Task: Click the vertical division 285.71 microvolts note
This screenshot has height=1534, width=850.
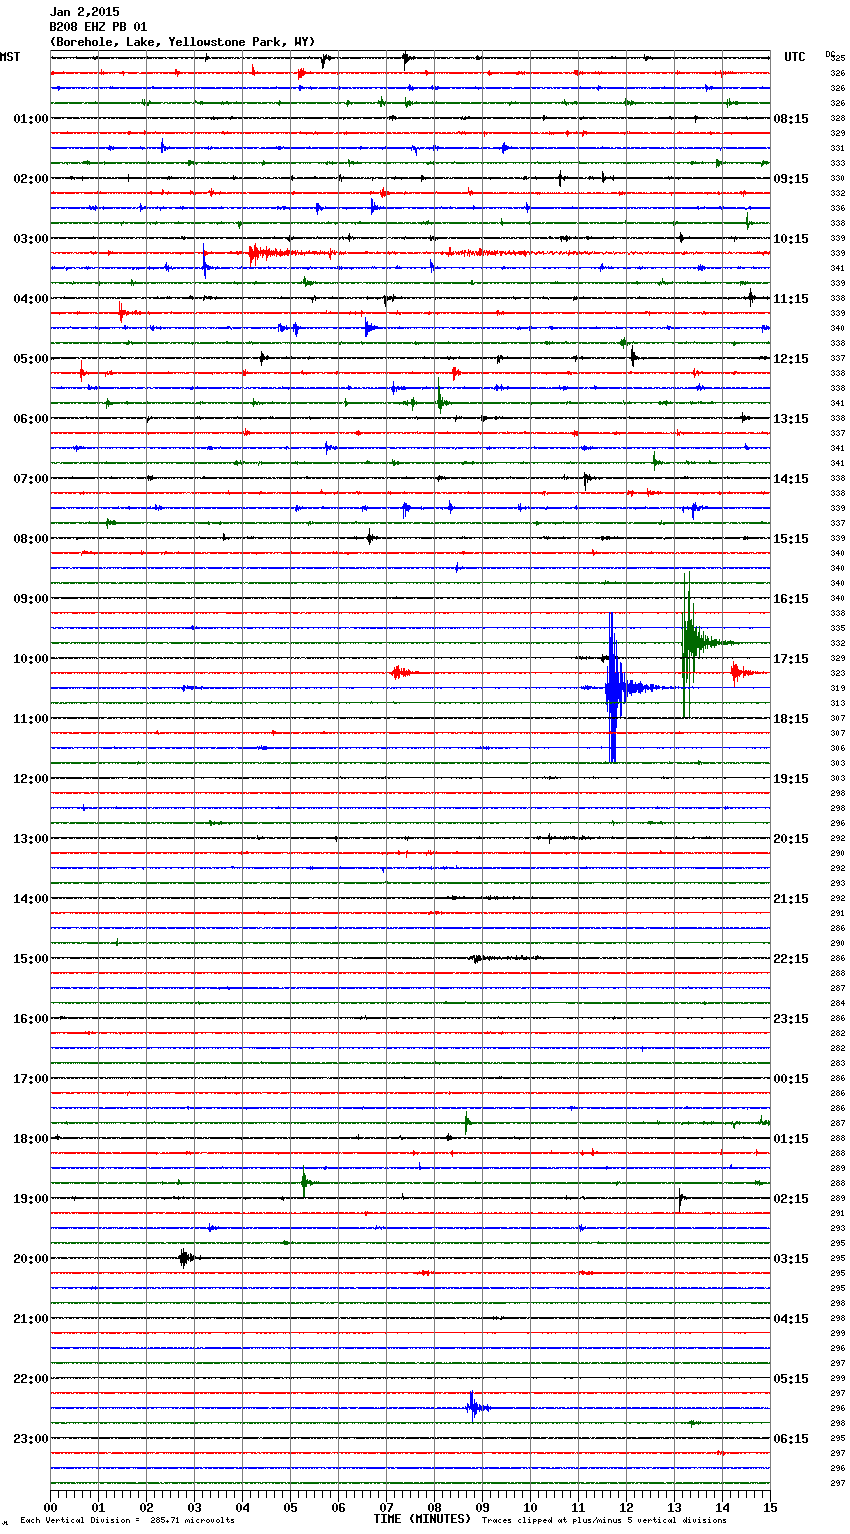Action: (127, 1521)
